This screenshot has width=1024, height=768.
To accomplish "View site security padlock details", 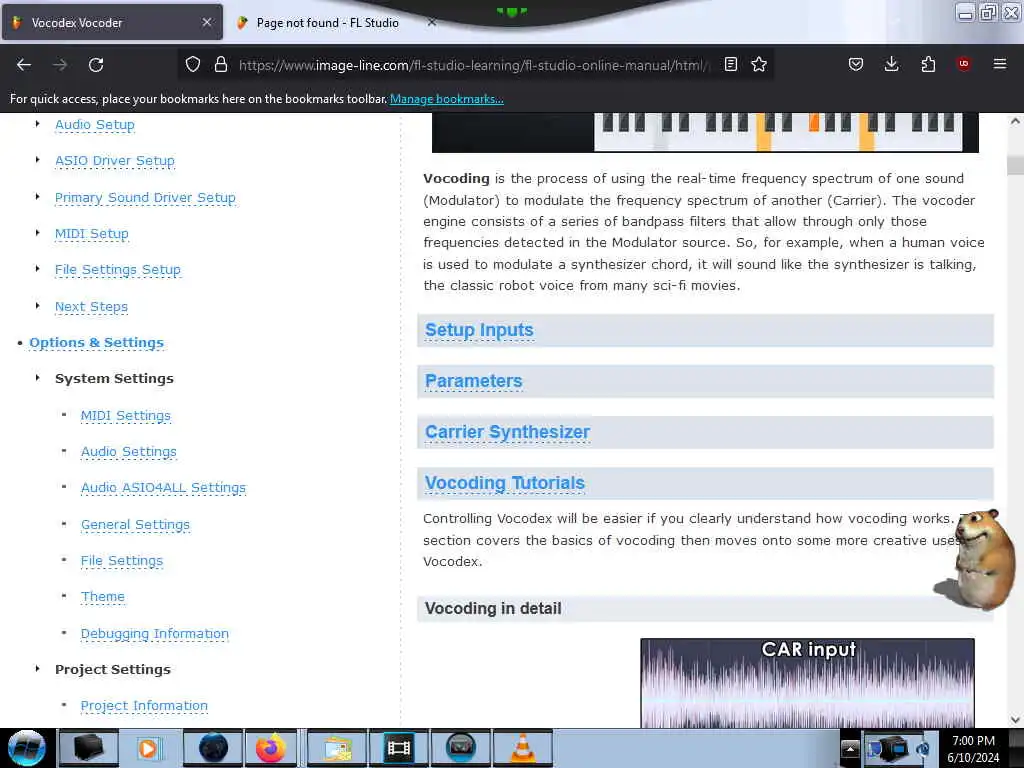I will pyautogui.click(x=221, y=65).
